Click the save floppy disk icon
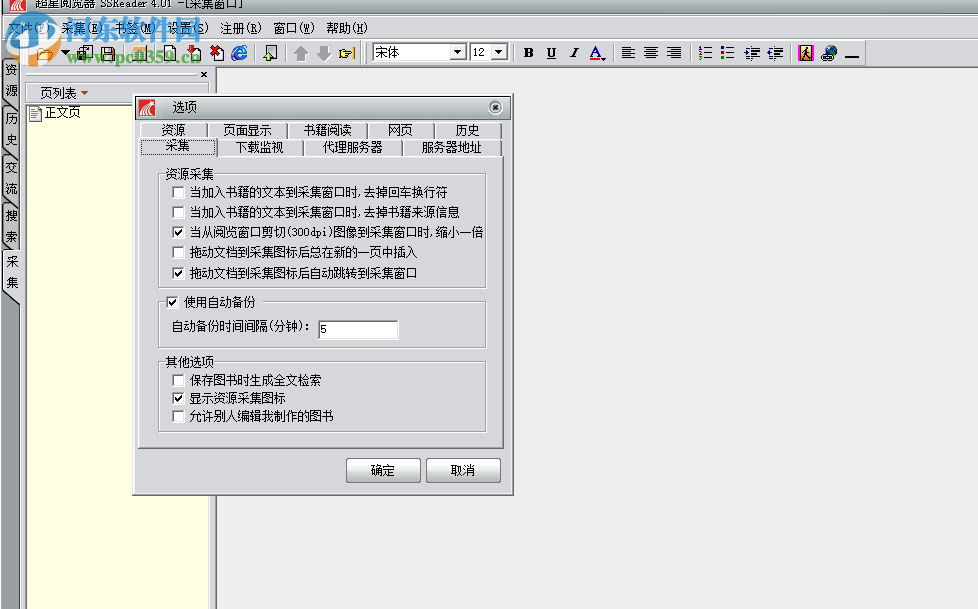The height and width of the screenshot is (609, 978). (x=108, y=54)
